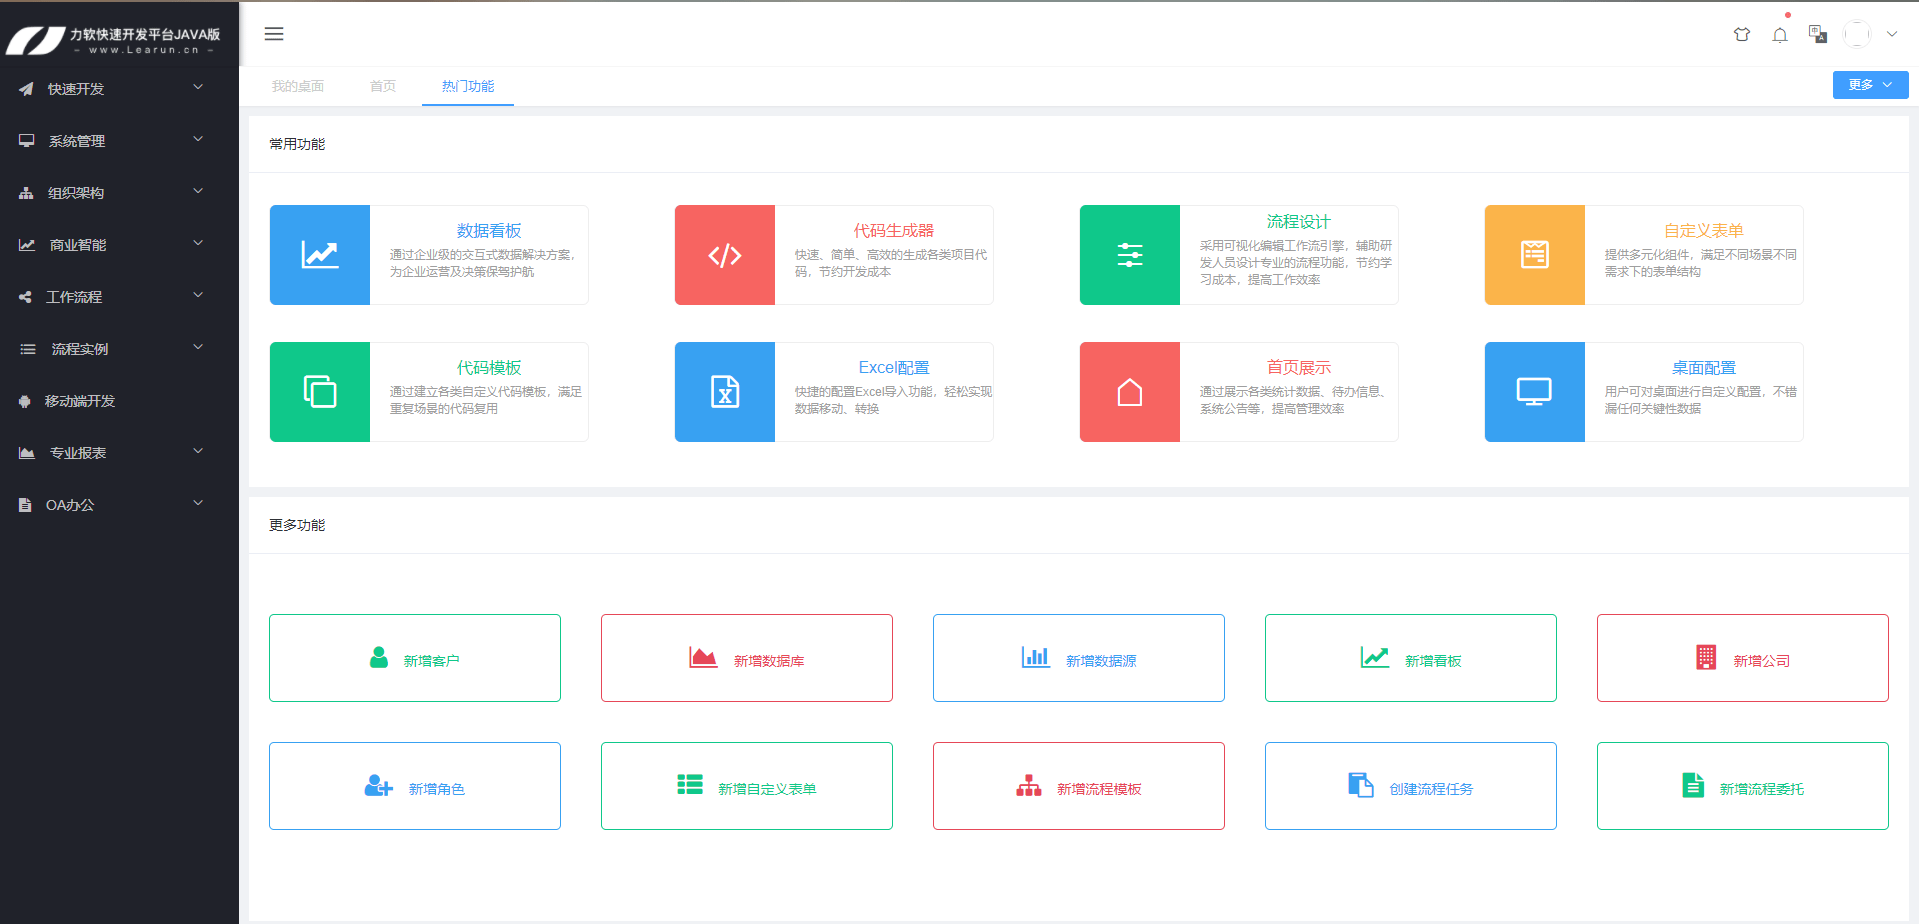The image size is (1919, 924).
Task: Expand the 工作流程 menu chevron
Action: [198, 295]
